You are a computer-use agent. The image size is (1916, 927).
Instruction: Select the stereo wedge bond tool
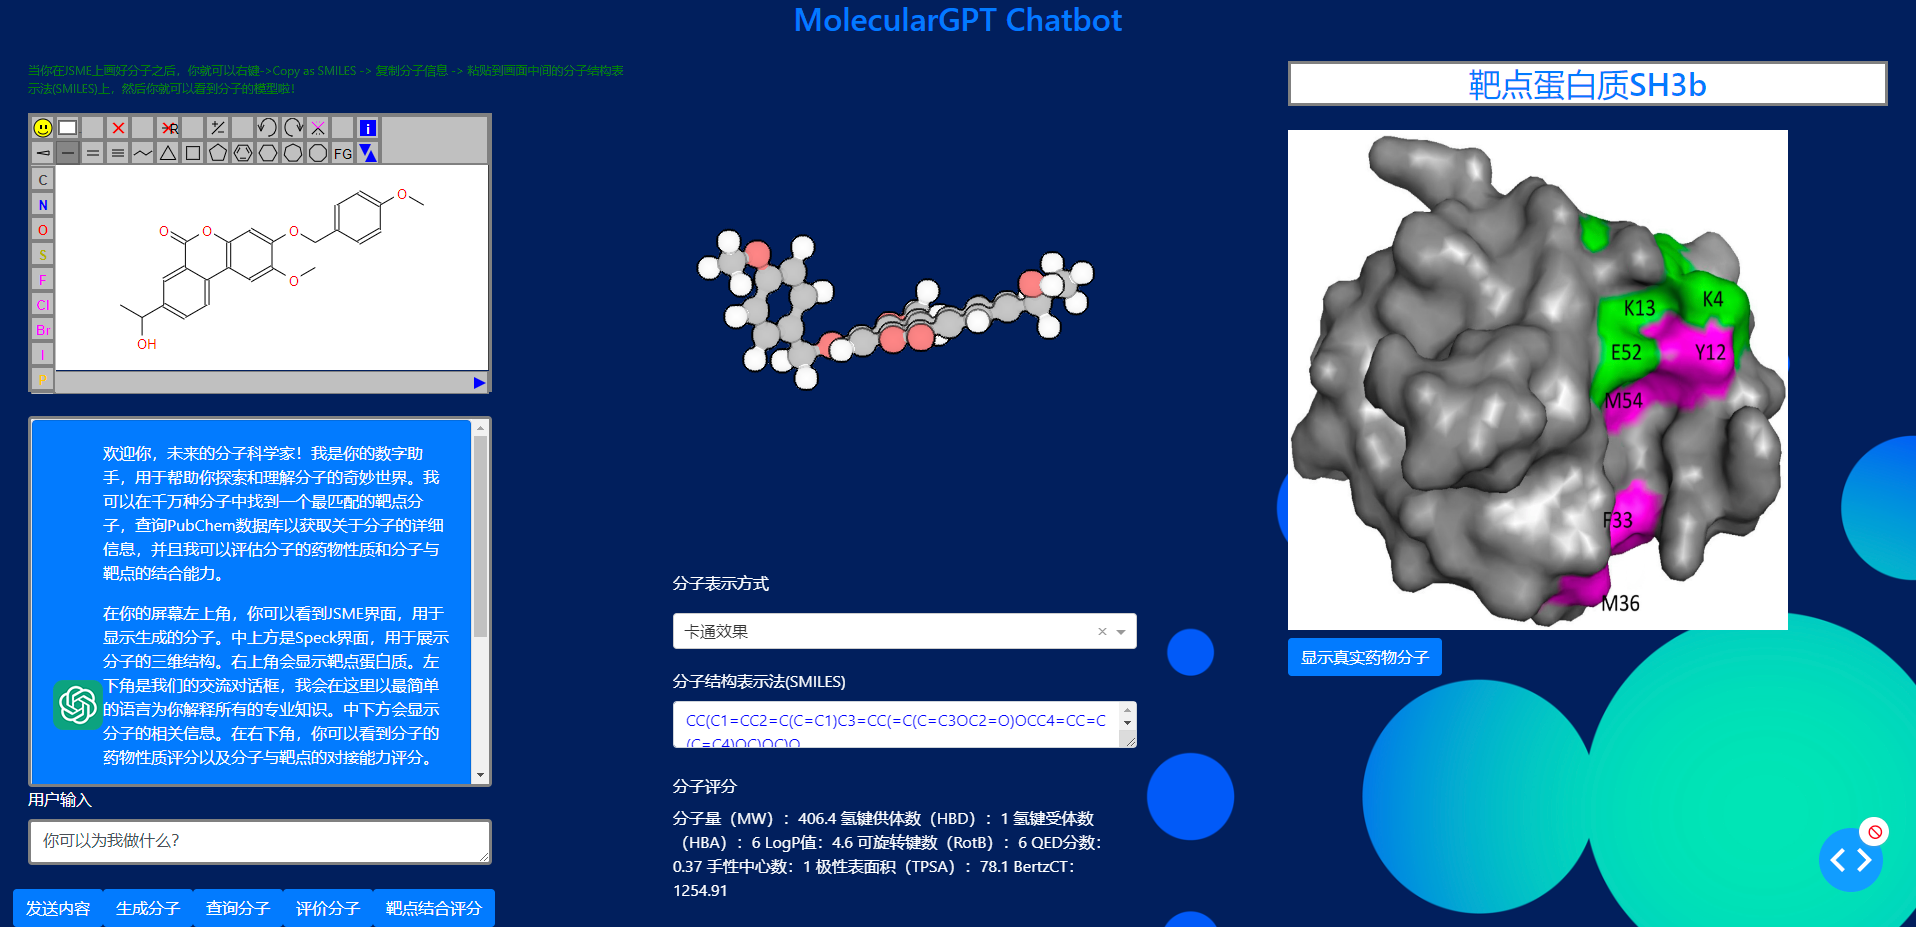click(42, 153)
